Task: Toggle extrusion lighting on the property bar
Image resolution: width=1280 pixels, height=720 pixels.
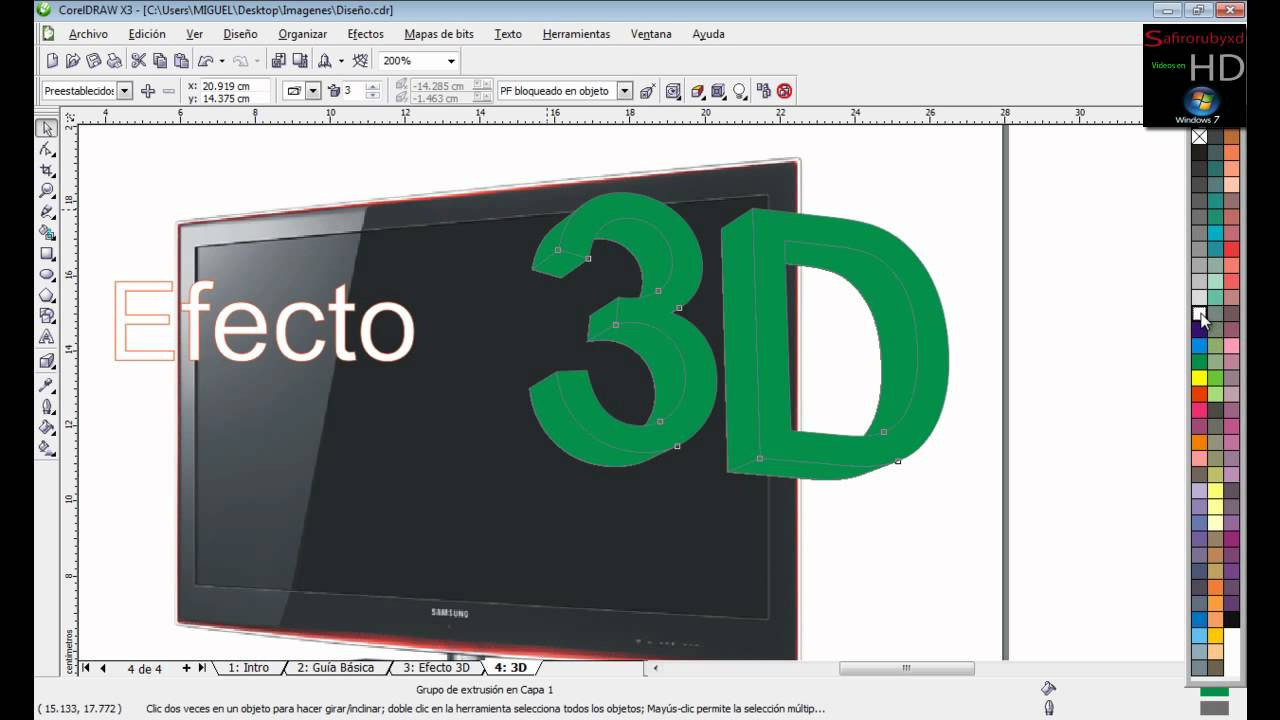Action: coord(739,90)
